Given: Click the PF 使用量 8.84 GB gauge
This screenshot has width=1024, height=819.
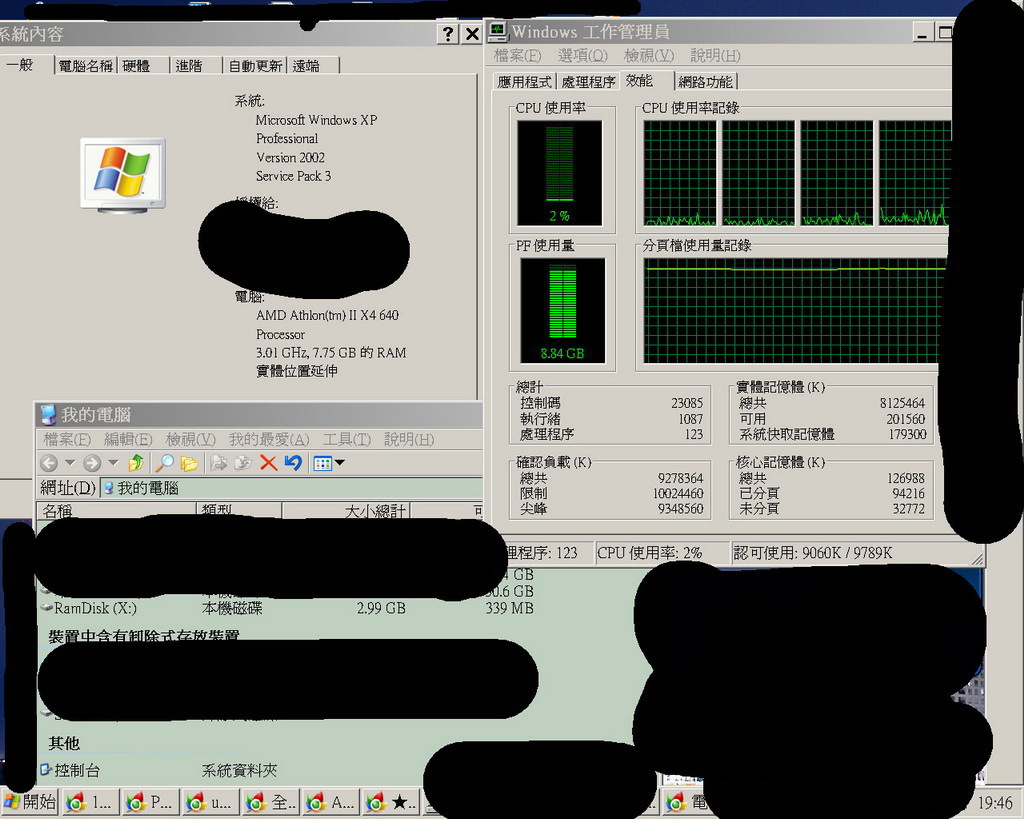Looking at the screenshot, I should tap(562, 310).
